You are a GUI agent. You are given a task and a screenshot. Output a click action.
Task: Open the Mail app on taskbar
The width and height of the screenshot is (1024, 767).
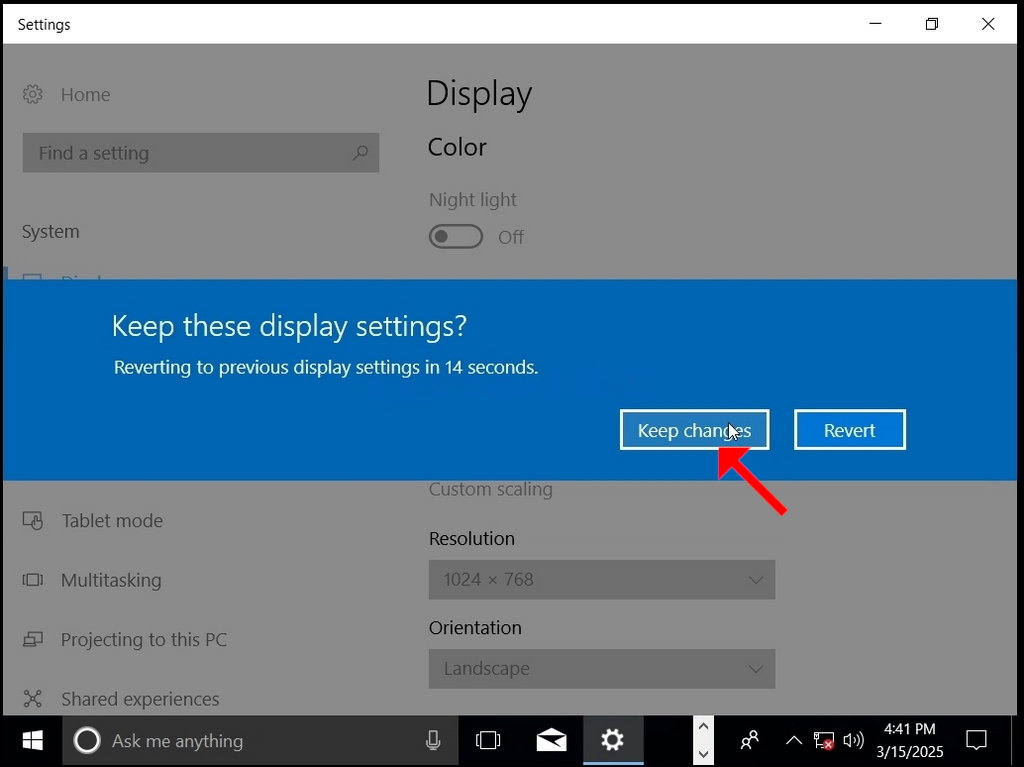[551, 740]
